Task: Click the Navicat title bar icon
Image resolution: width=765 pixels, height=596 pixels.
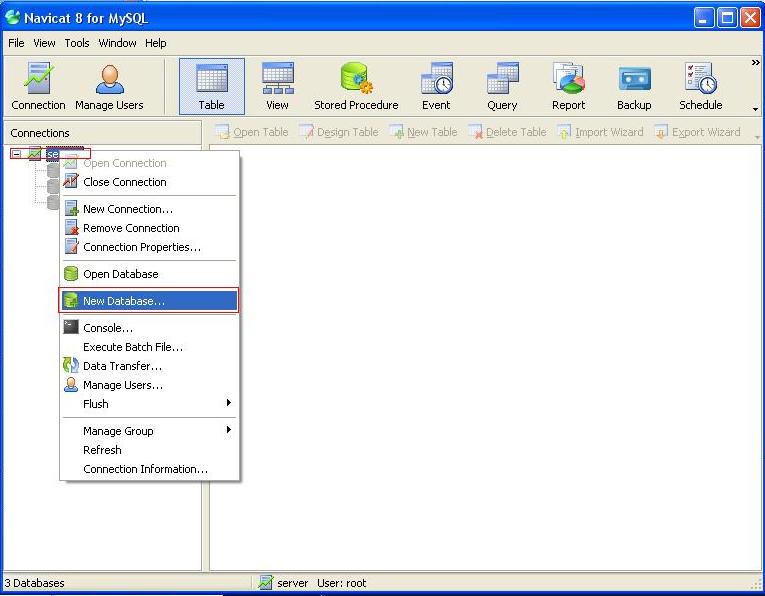Action: click(12, 18)
